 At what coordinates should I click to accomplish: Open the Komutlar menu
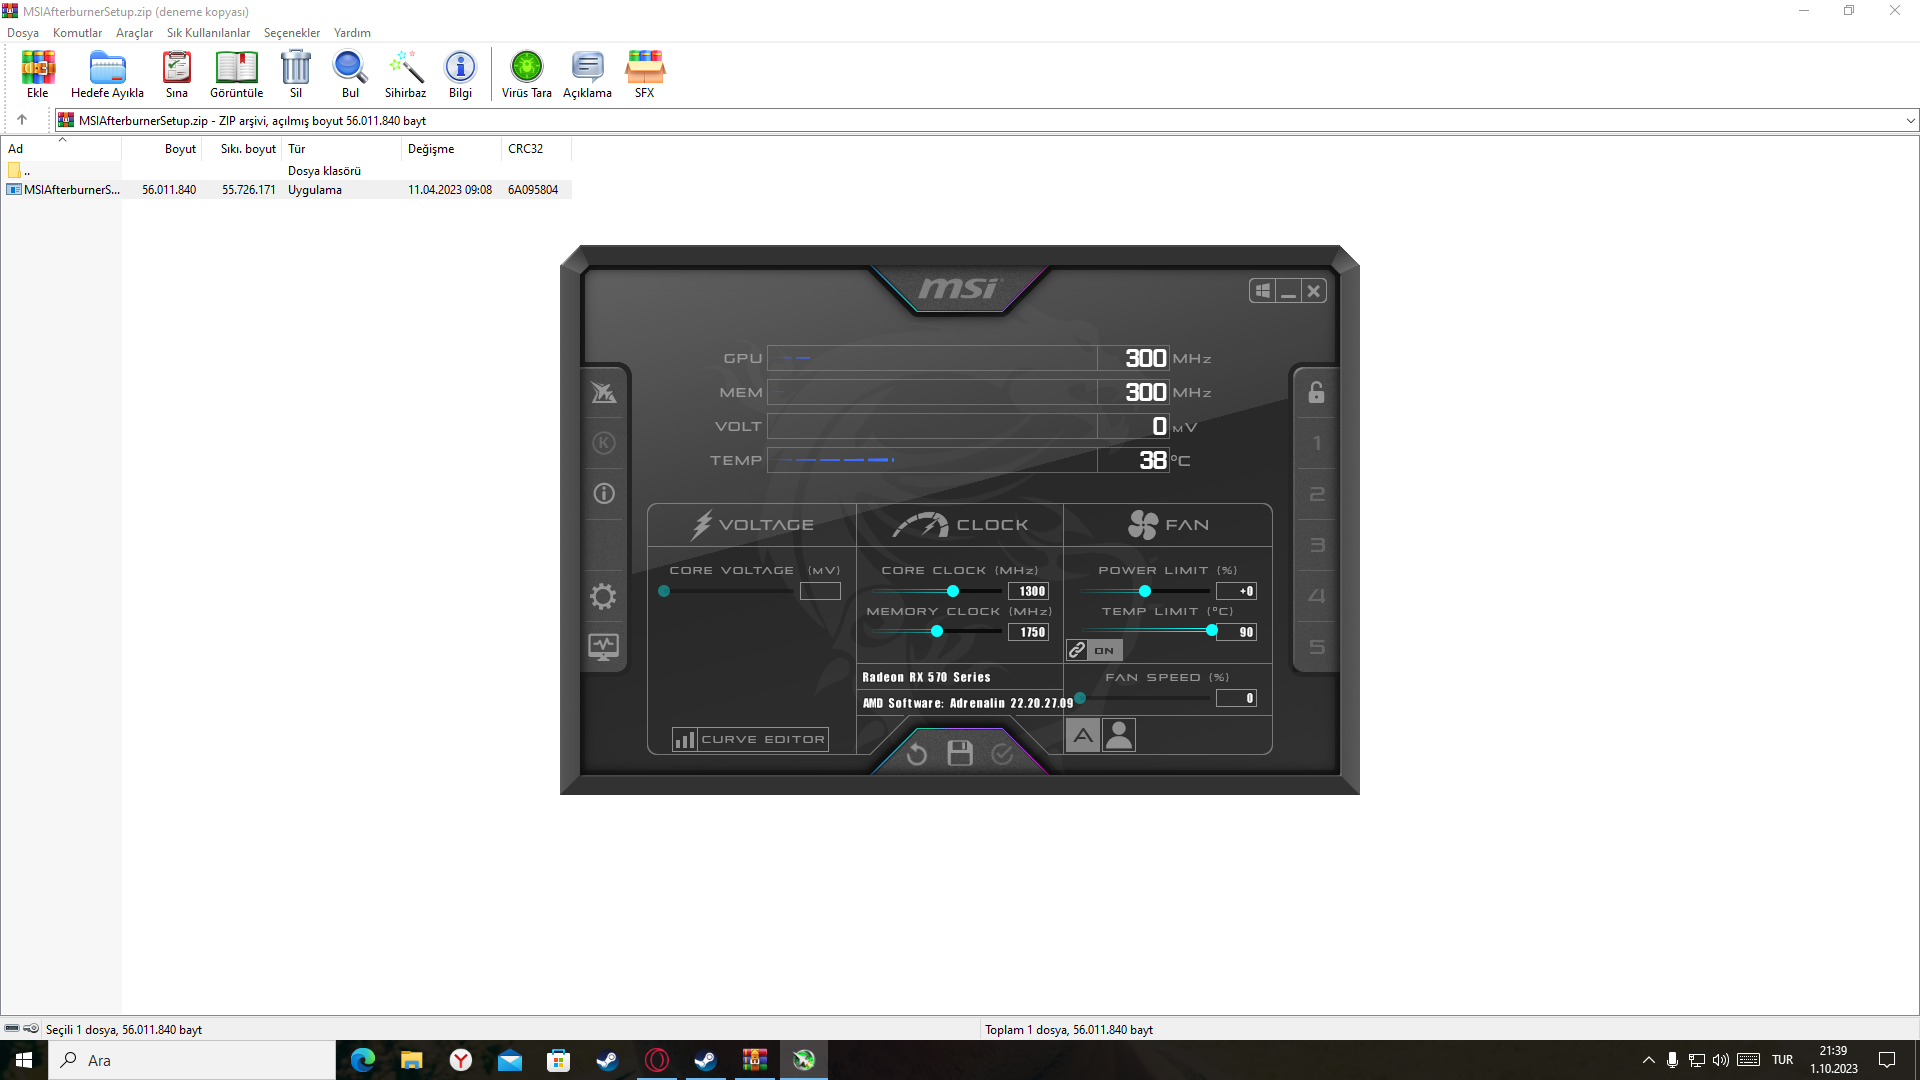77,33
